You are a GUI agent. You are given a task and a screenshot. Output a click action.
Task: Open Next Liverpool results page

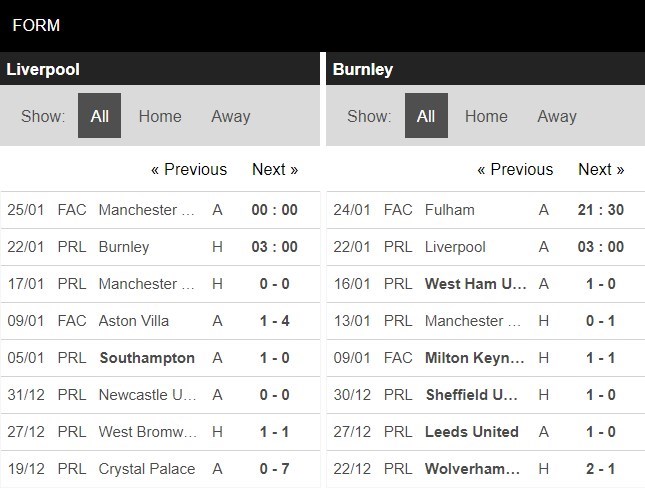[275, 169]
